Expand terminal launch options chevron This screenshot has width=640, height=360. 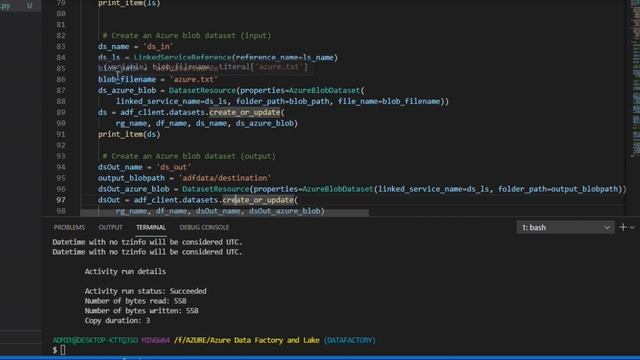[x=632, y=227]
